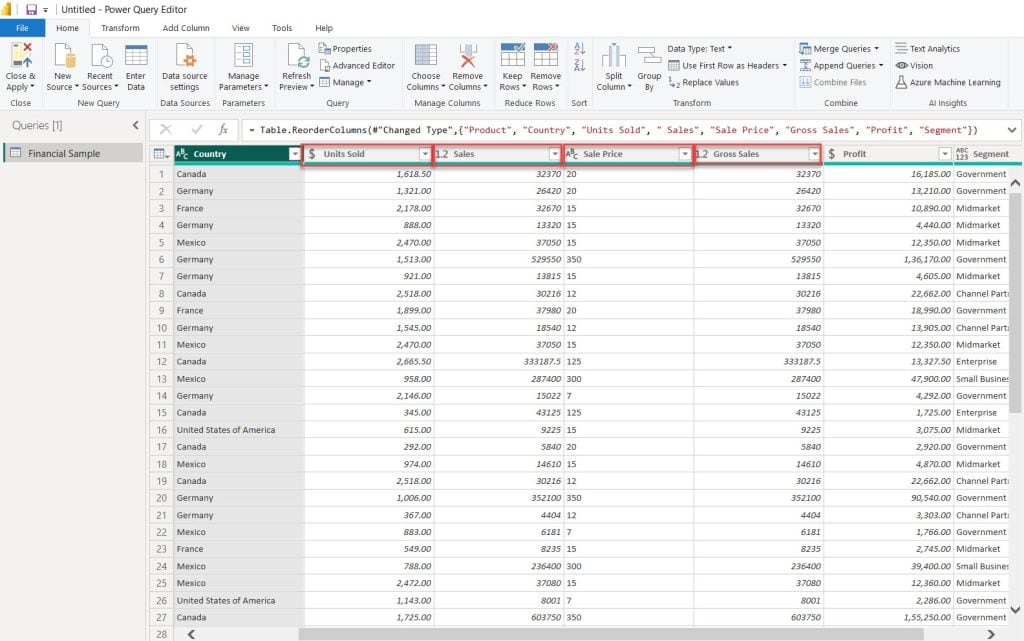Viewport: 1024px width, 641px height.
Task: Collapse the Queries pane
Action: 136,125
